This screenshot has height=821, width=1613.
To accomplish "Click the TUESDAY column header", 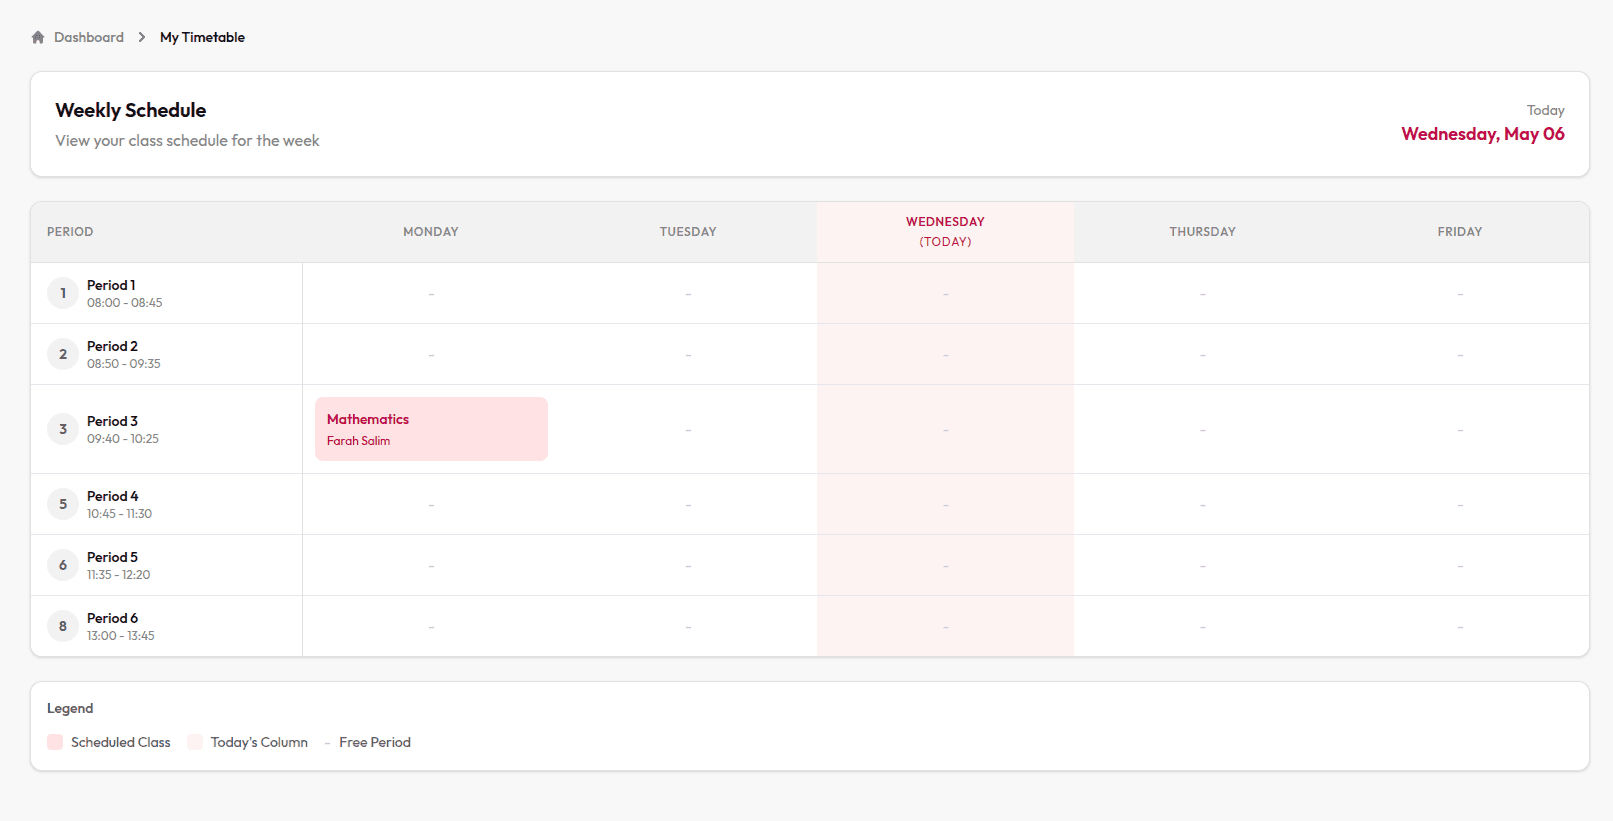I will click(688, 232).
